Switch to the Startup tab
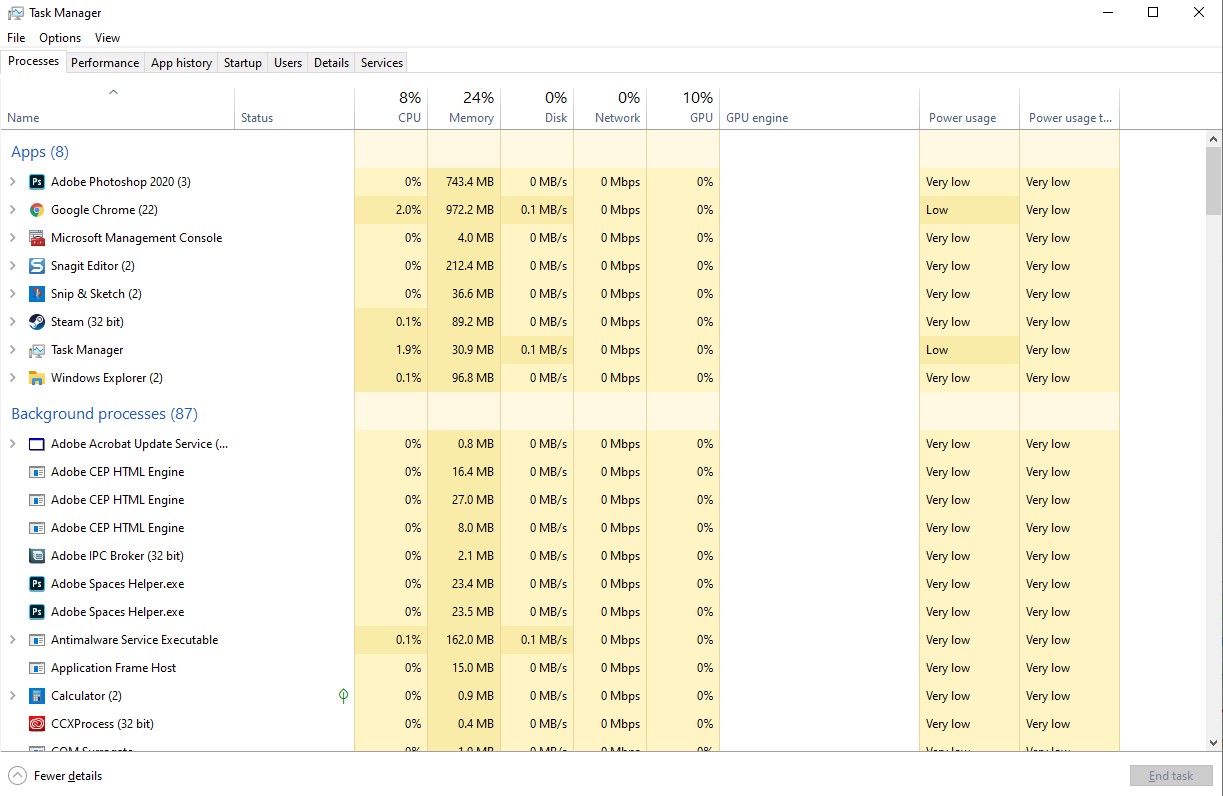Viewport: 1223px width, 796px height. coord(243,62)
